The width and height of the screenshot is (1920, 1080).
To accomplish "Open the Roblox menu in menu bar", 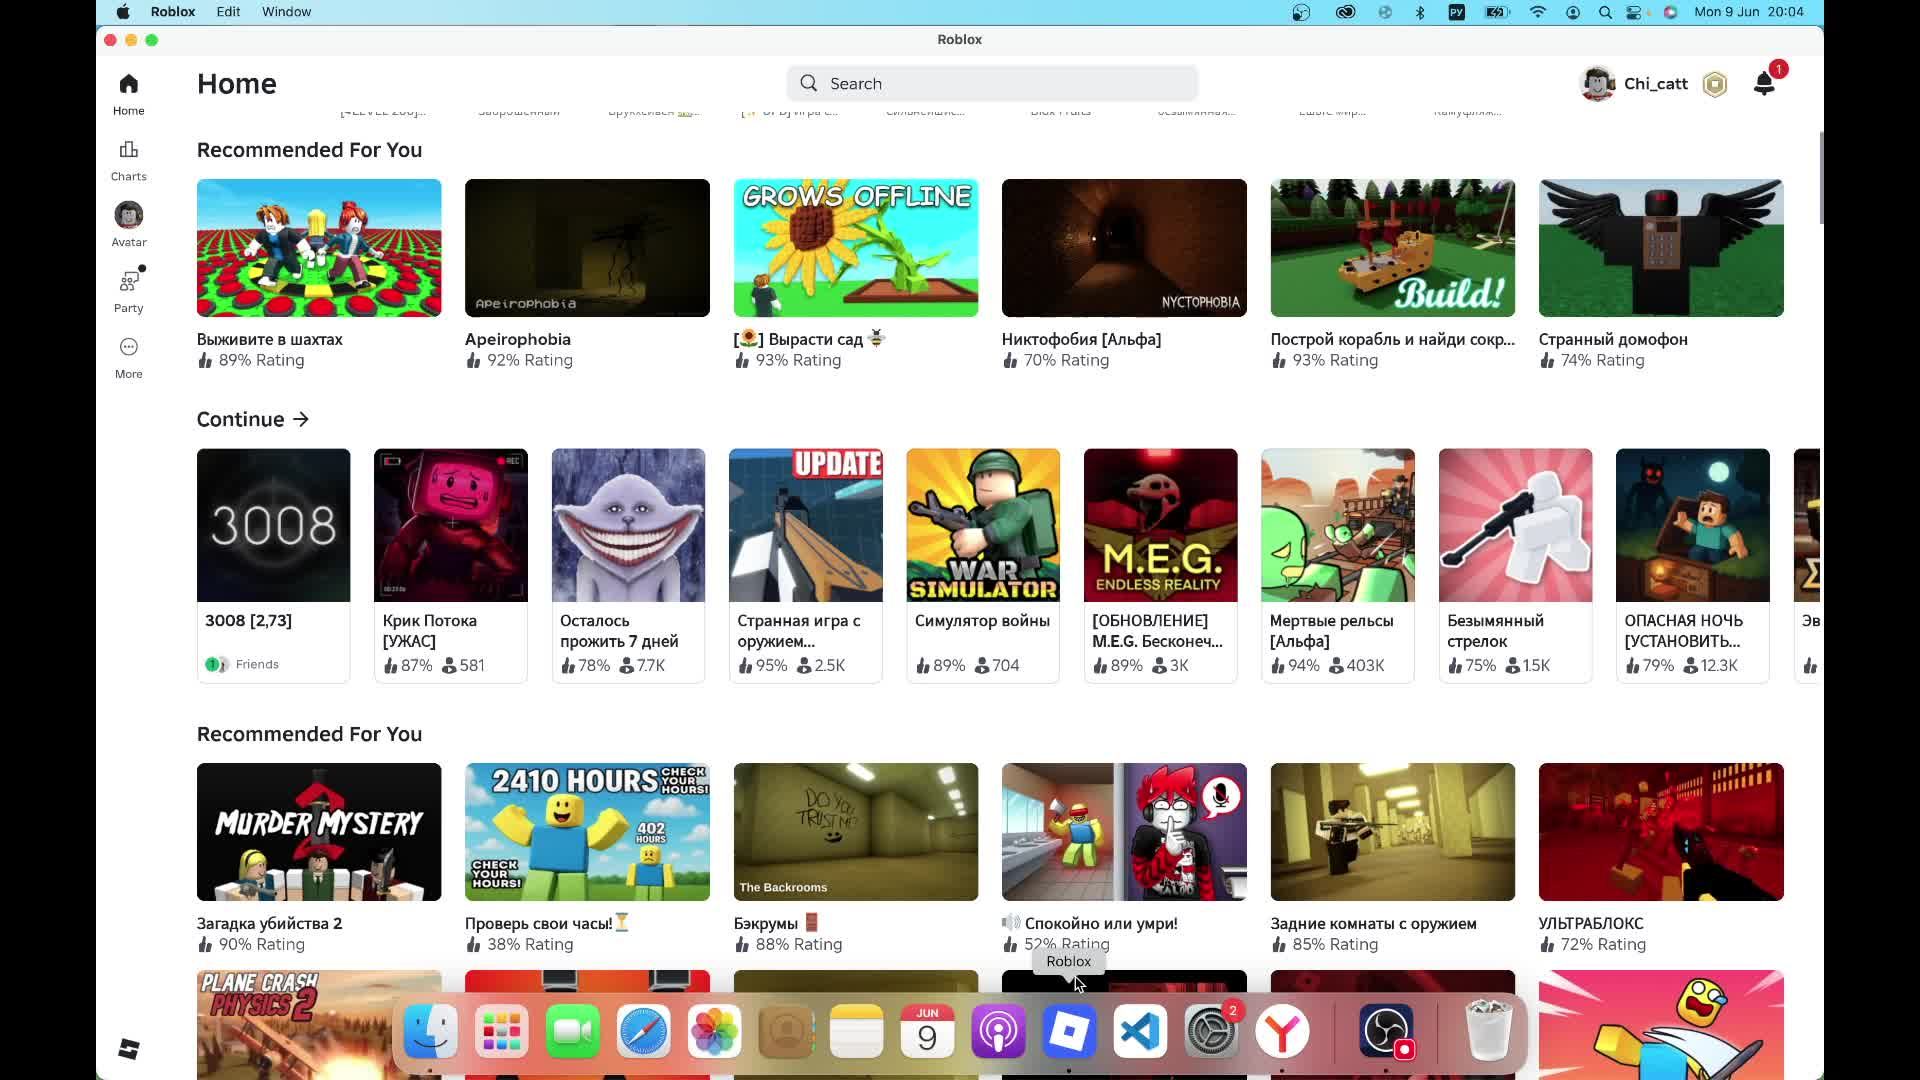I will (x=173, y=12).
